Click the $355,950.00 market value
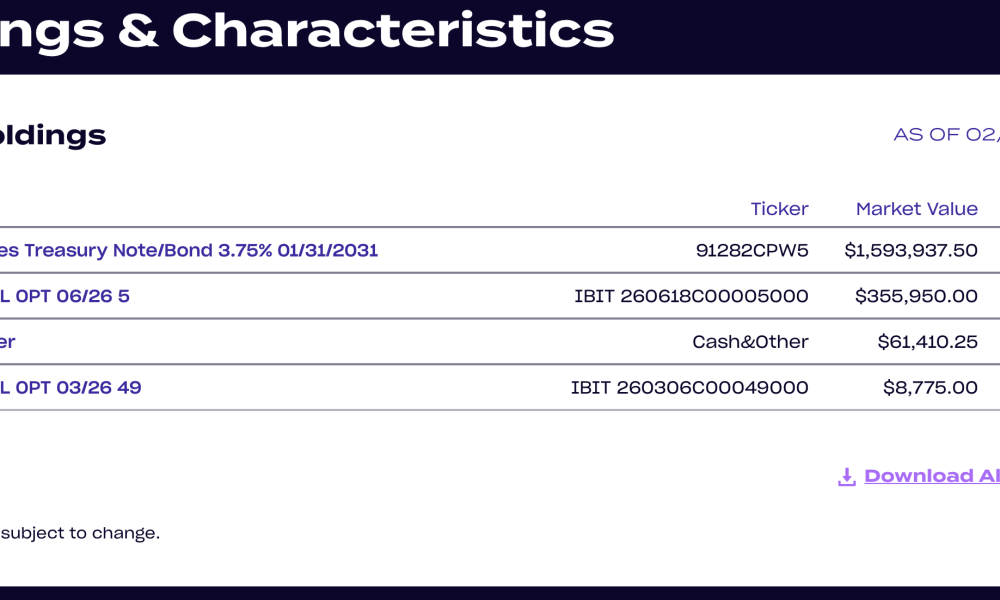Image resolution: width=1000 pixels, height=600 pixels. click(916, 296)
